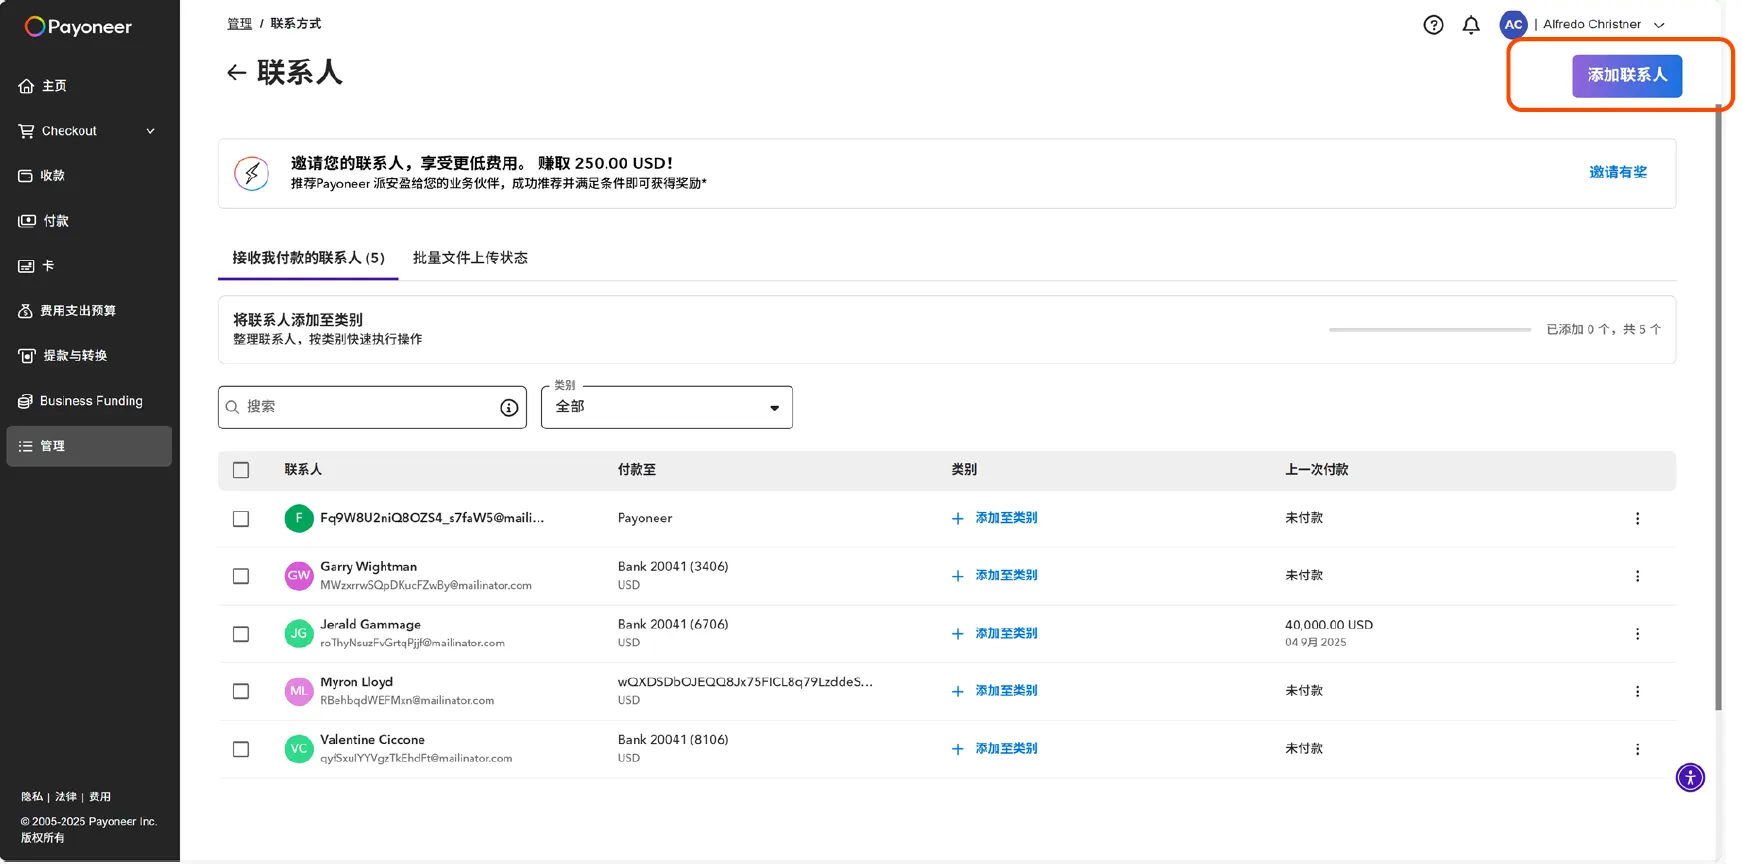1742x864 pixels.
Task: Click the search info icon
Action: 509,408
